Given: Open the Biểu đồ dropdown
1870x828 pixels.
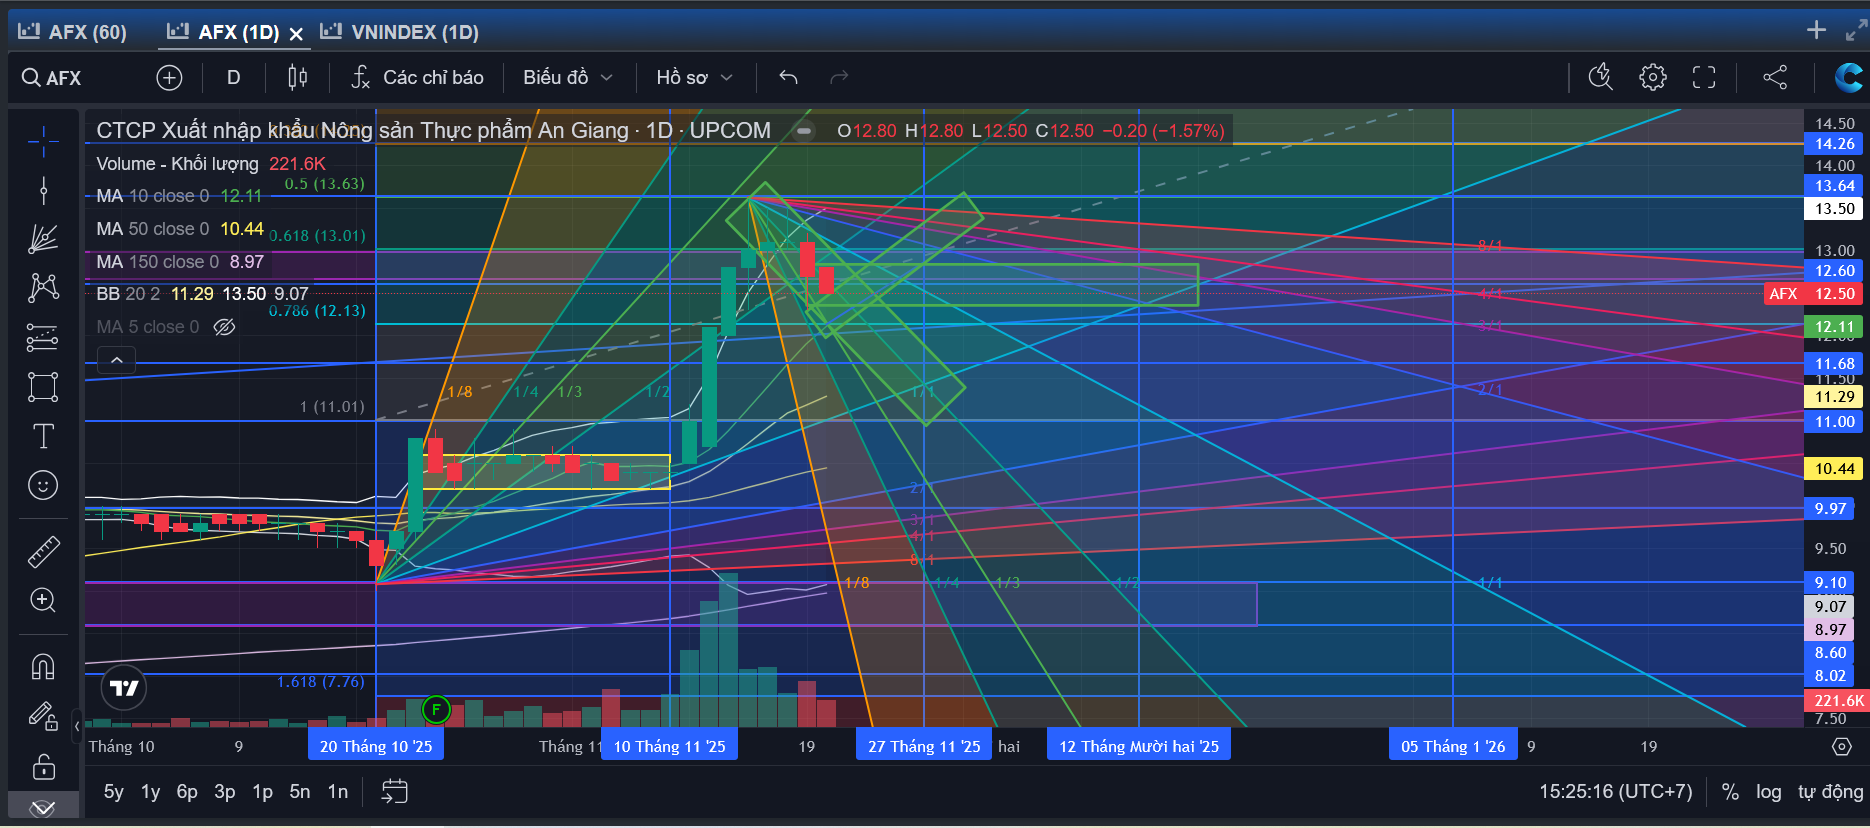Looking at the screenshot, I should tap(568, 78).
